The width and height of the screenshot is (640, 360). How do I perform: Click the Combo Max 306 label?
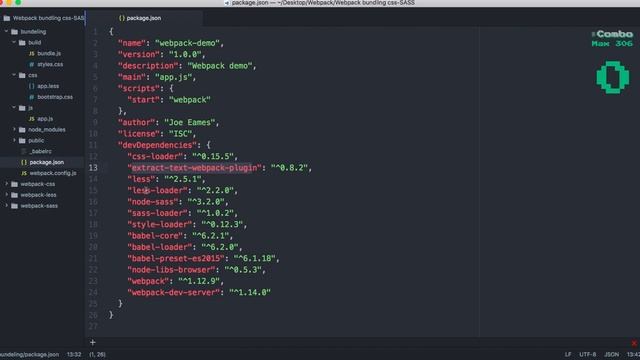pyautogui.click(x=612, y=39)
